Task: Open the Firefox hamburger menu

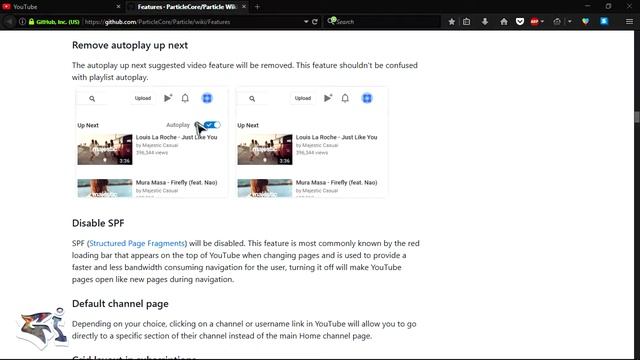Action: pos(629,22)
